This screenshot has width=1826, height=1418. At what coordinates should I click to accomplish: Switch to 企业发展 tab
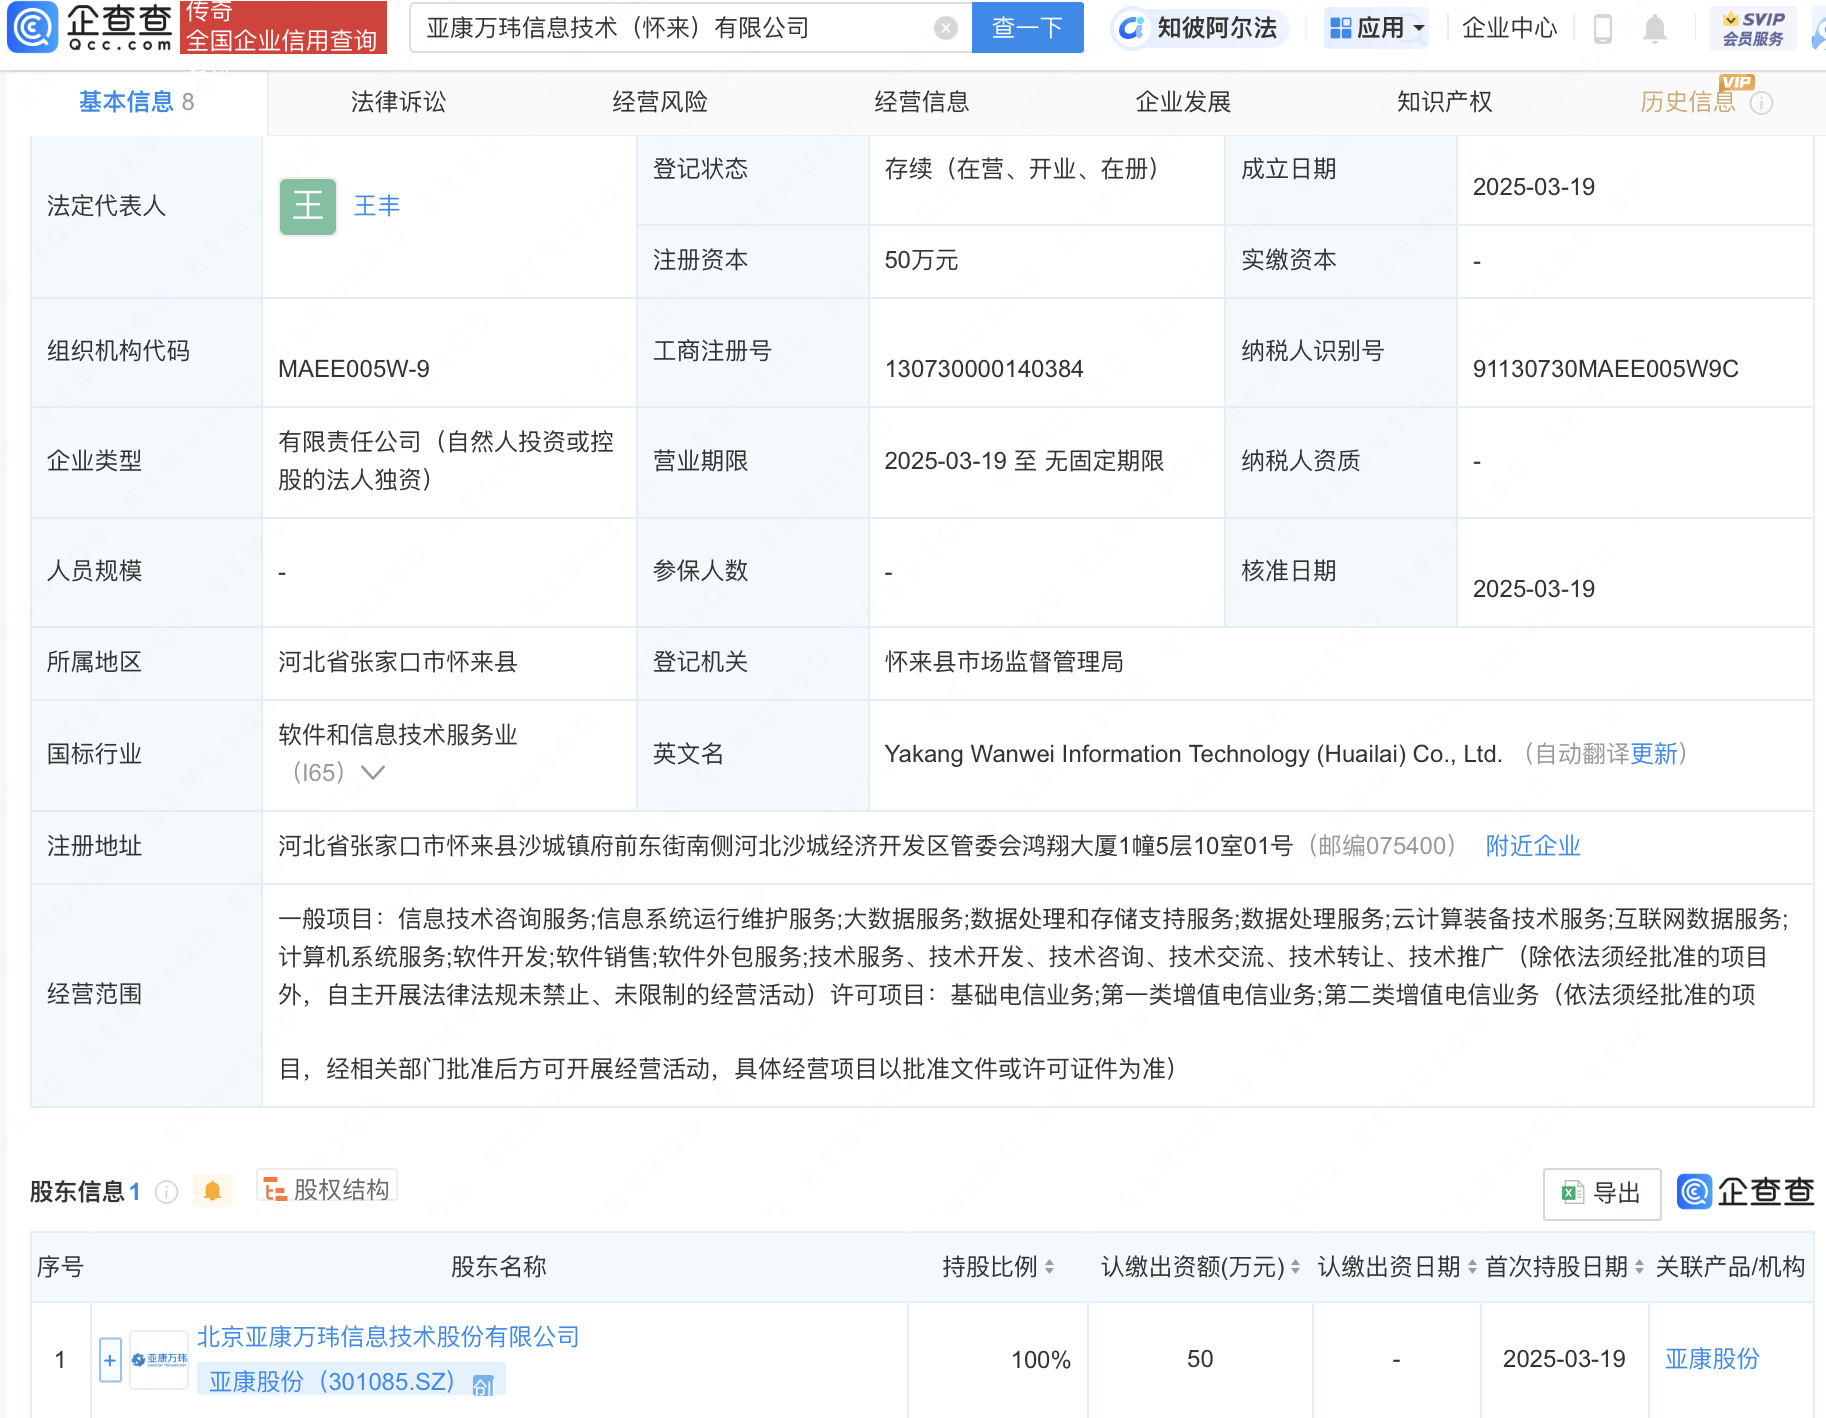[1183, 102]
